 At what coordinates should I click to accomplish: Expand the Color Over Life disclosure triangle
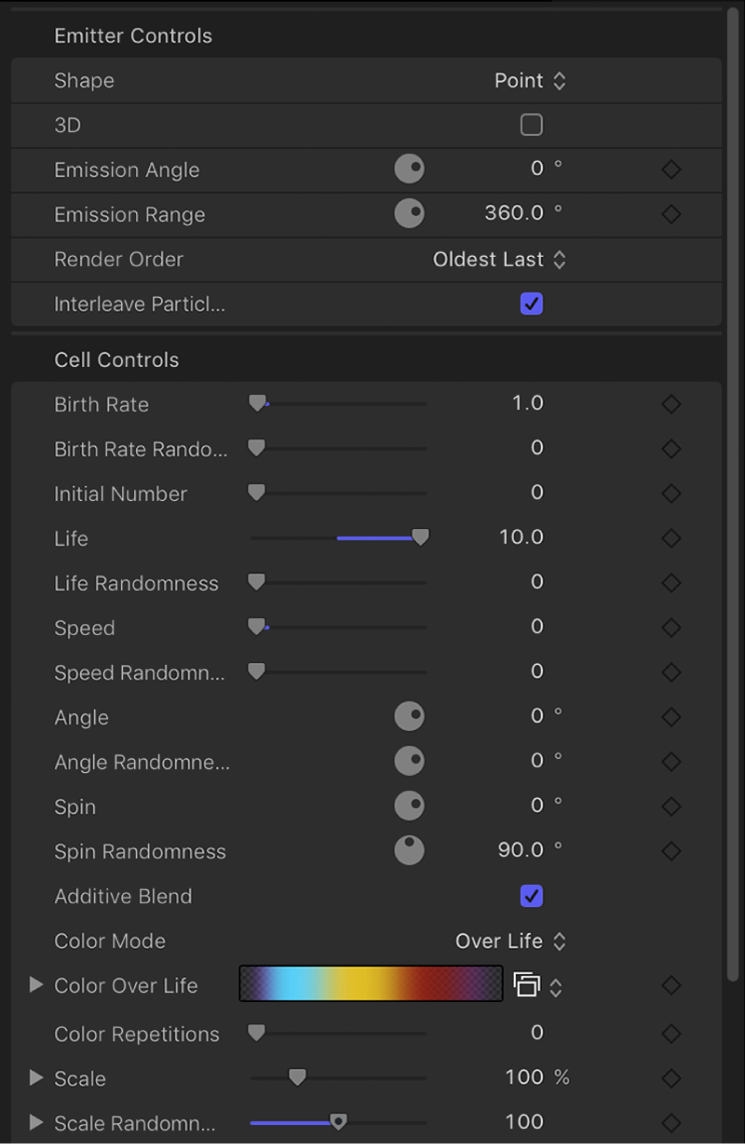(x=36, y=985)
